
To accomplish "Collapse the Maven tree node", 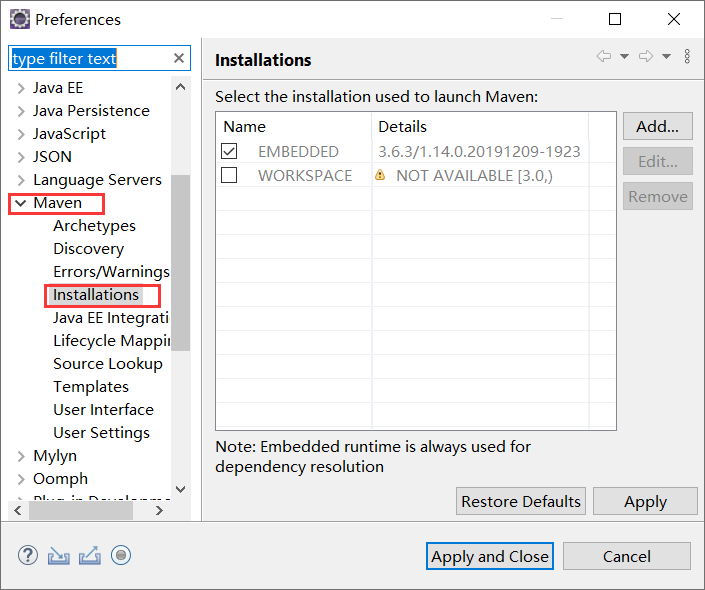I will (x=21, y=203).
